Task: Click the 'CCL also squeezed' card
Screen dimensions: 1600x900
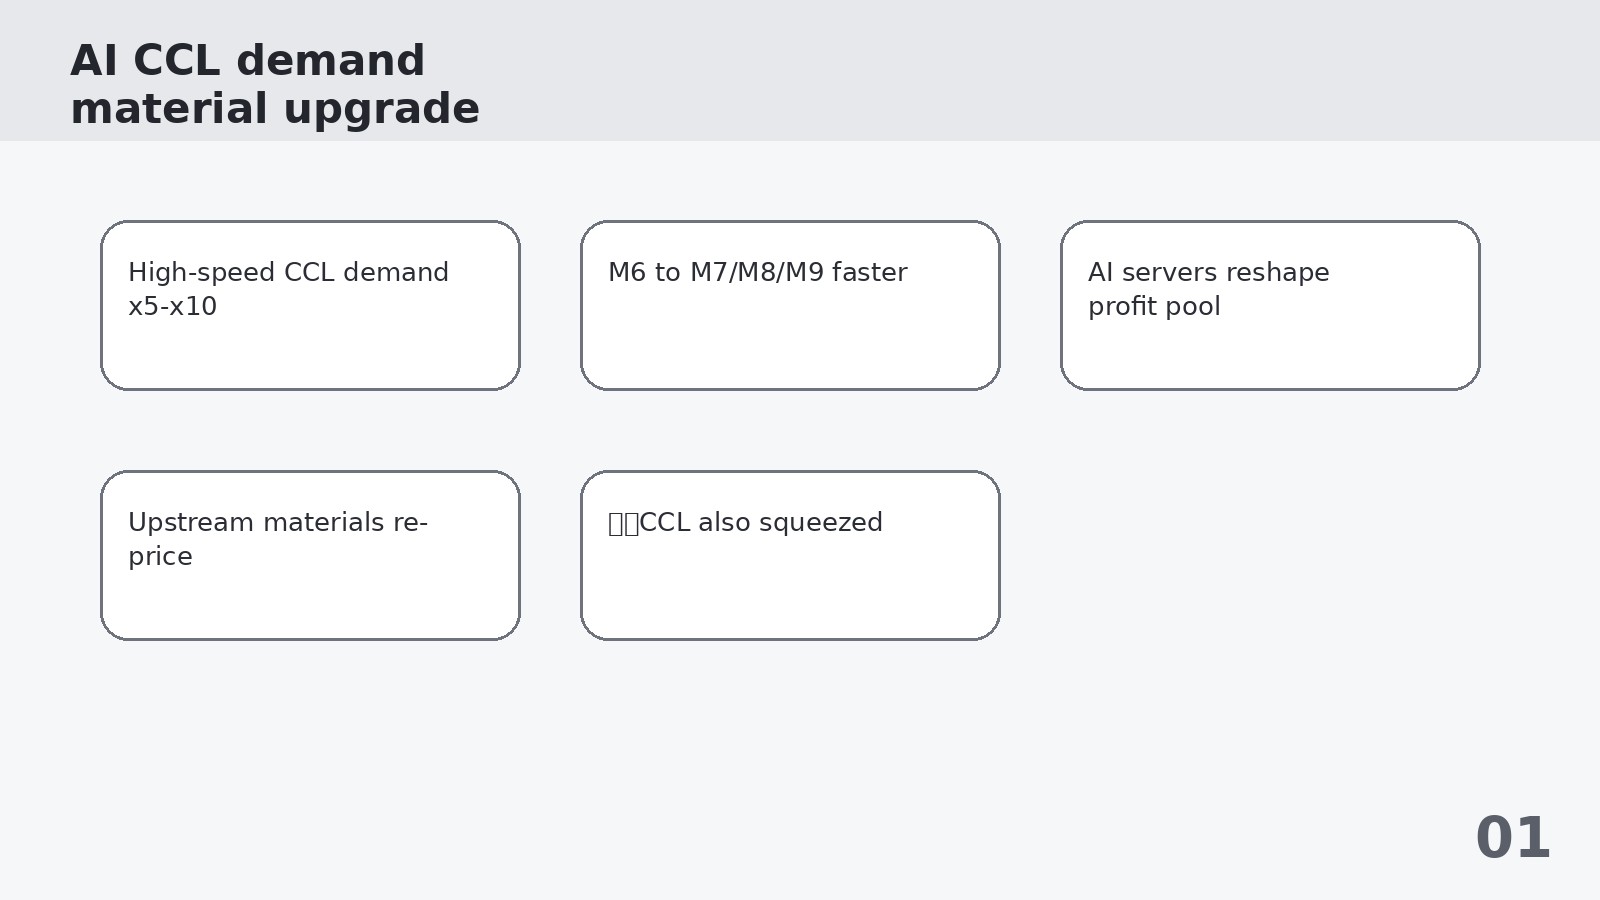Action: click(x=790, y=555)
